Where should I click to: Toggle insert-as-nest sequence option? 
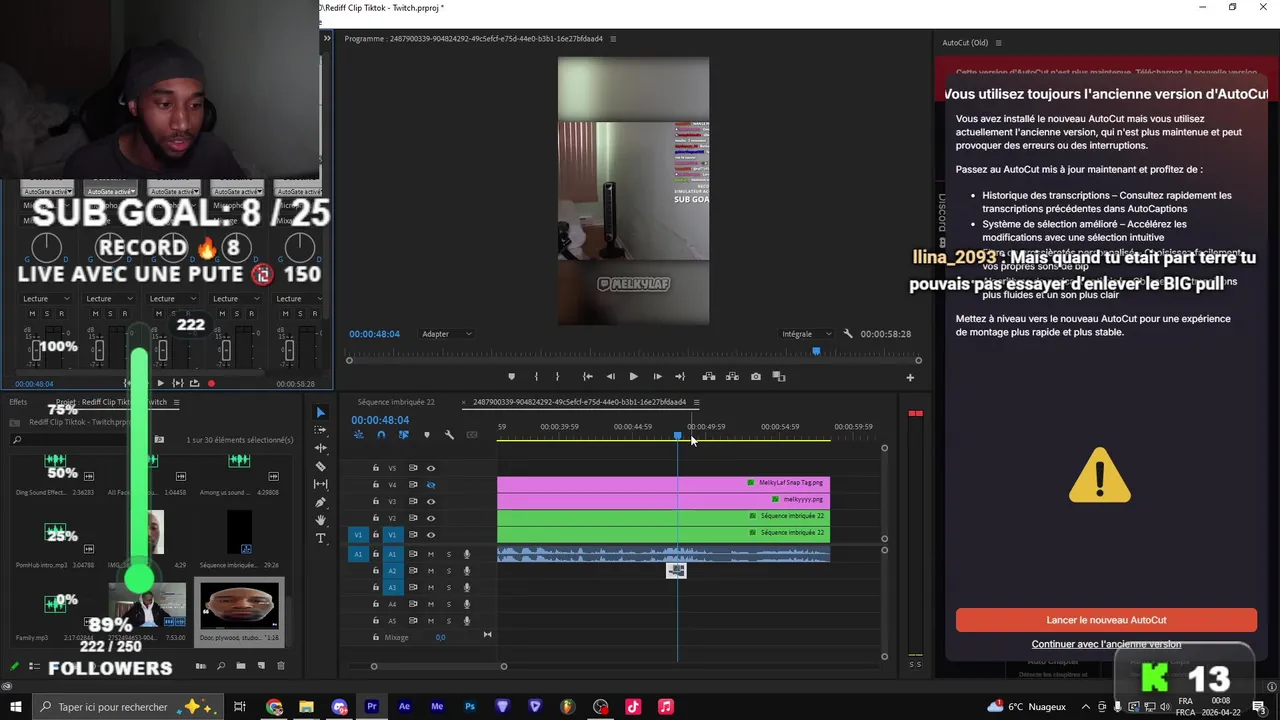coord(359,435)
